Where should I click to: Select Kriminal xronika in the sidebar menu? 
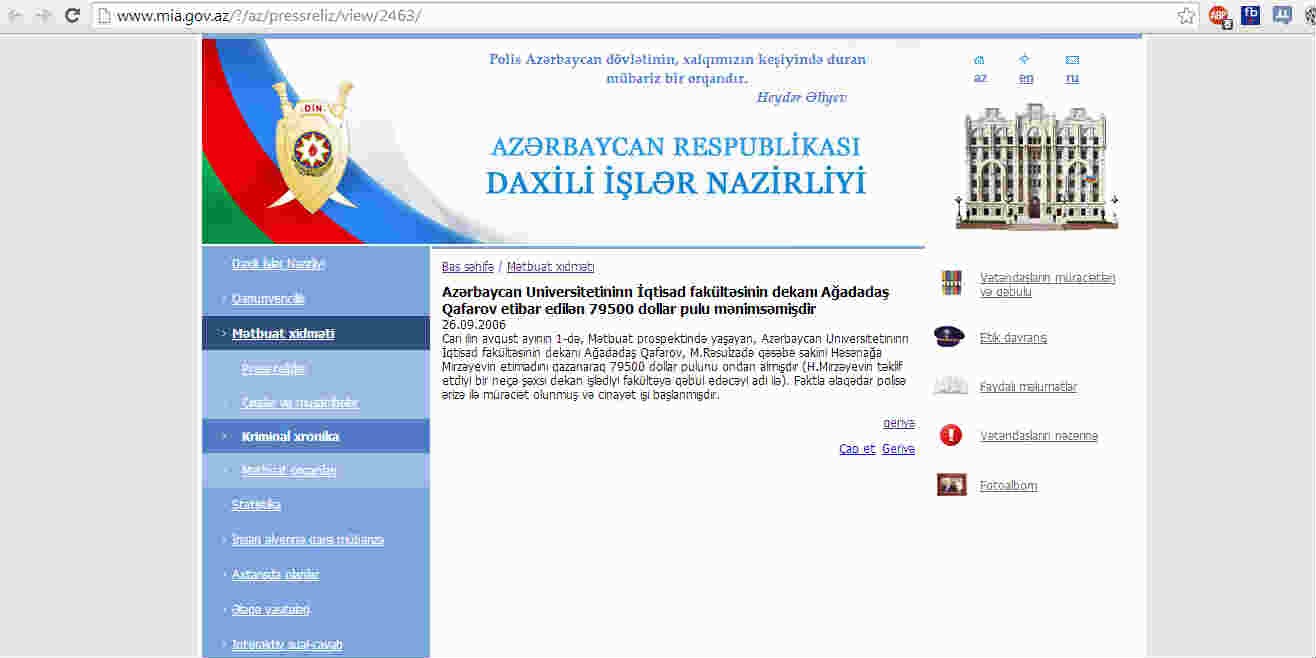[x=290, y=437]
